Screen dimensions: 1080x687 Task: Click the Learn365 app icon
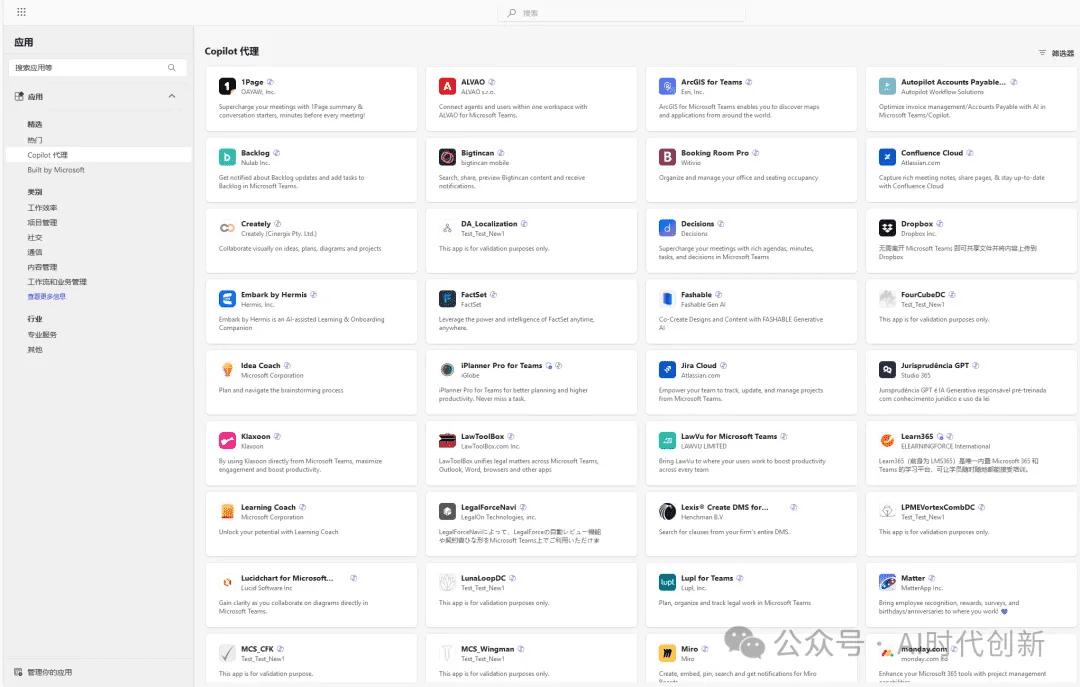887,441
